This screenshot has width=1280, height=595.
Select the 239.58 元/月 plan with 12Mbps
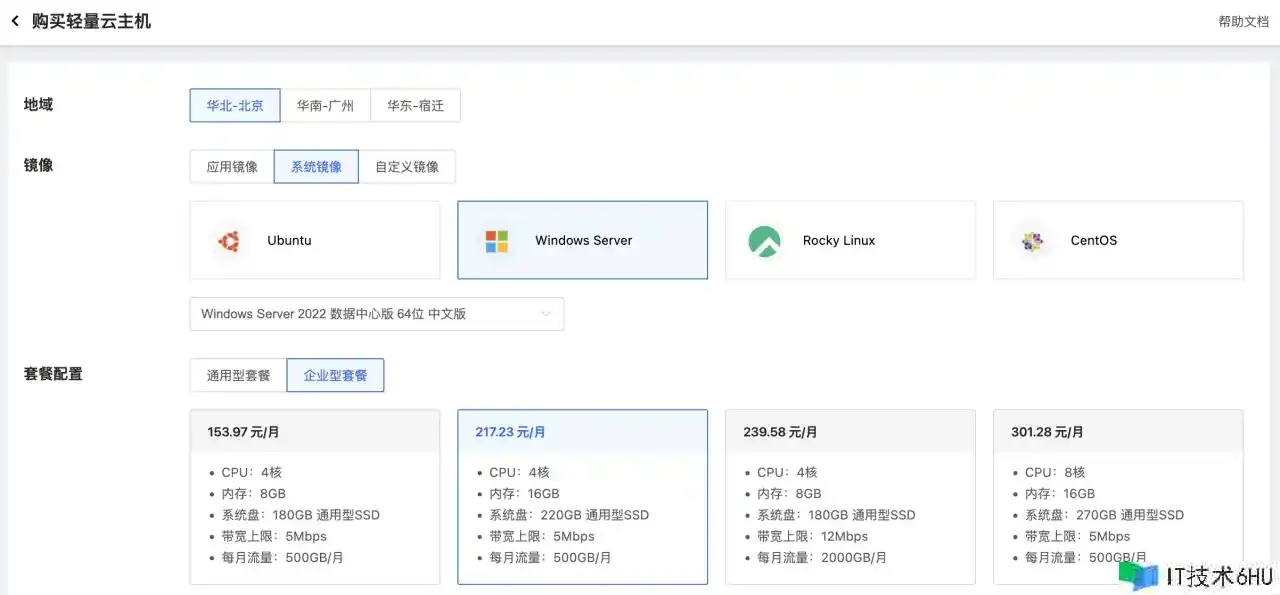tap(850, 496)
